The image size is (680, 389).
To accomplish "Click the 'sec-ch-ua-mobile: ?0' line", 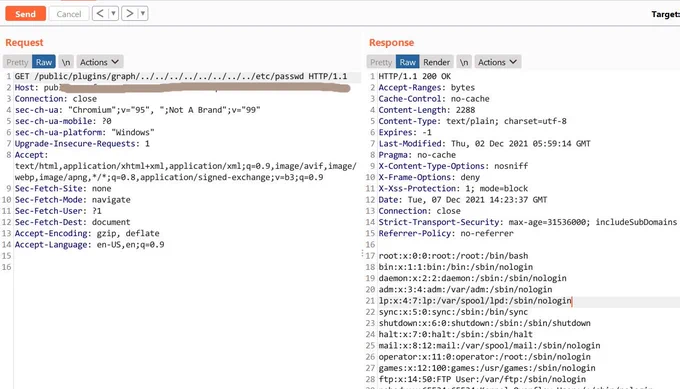I will pos(63,121).
